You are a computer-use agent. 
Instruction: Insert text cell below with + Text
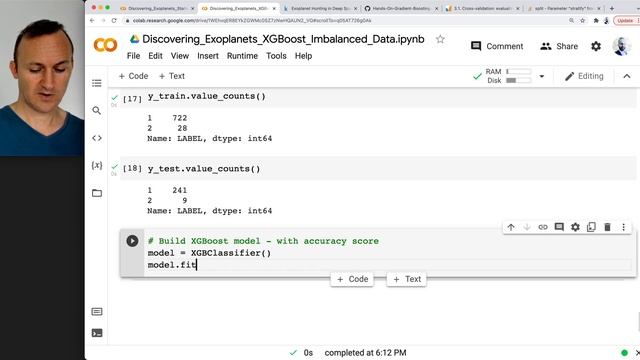click(407, 279)
